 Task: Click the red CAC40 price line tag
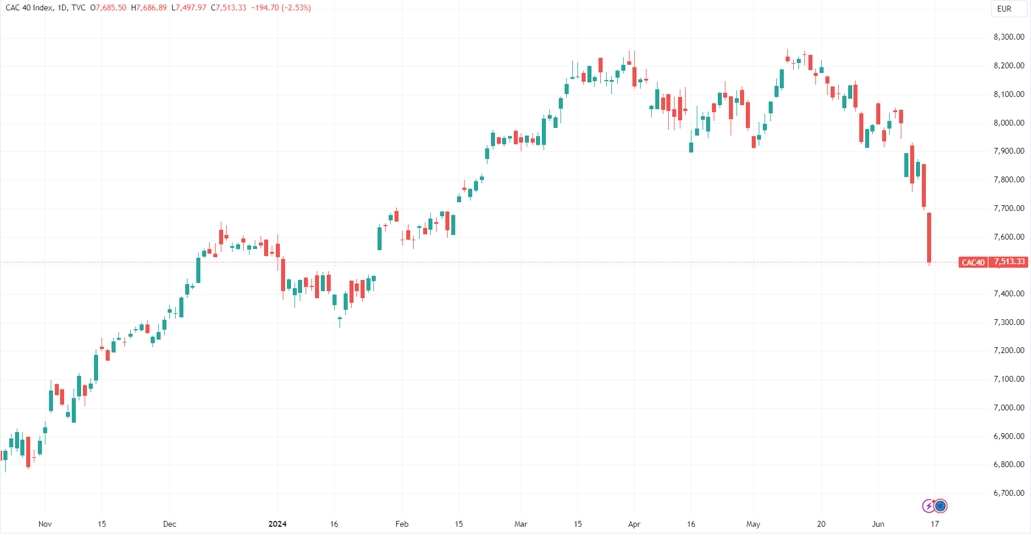click(972, 263)
